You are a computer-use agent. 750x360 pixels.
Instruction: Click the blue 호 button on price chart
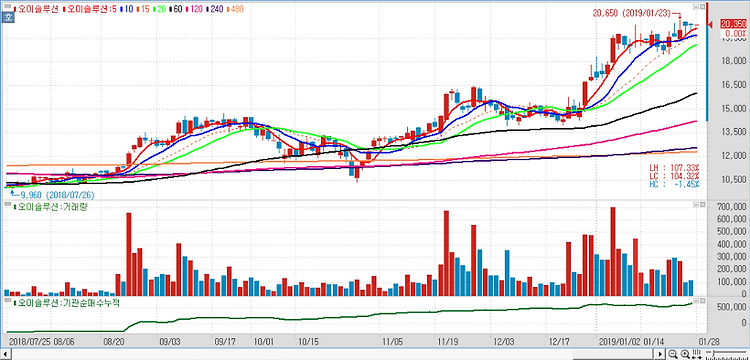7,18
